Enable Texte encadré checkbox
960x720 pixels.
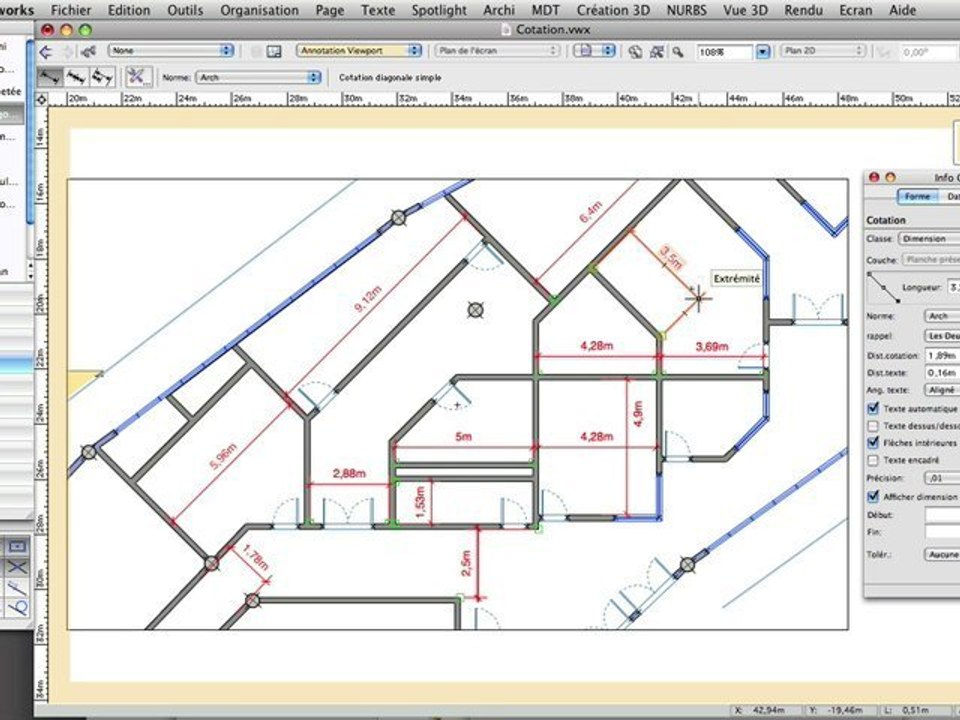coord(874,460)
